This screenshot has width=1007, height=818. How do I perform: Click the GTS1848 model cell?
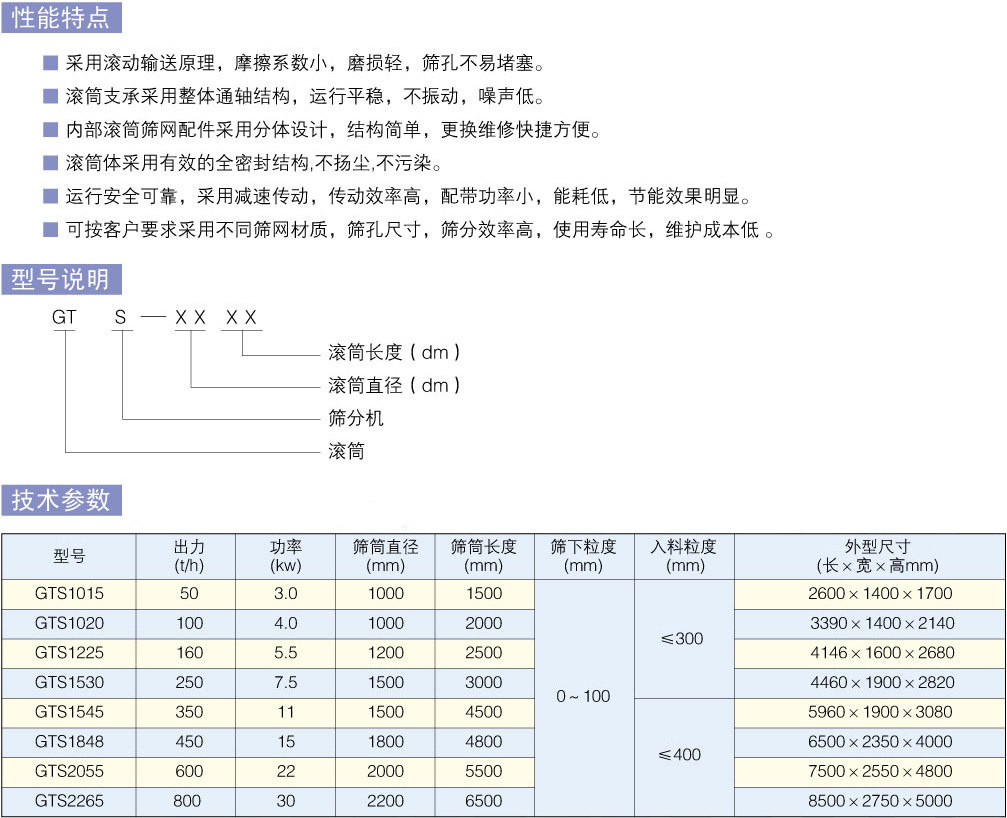(69, 742)
